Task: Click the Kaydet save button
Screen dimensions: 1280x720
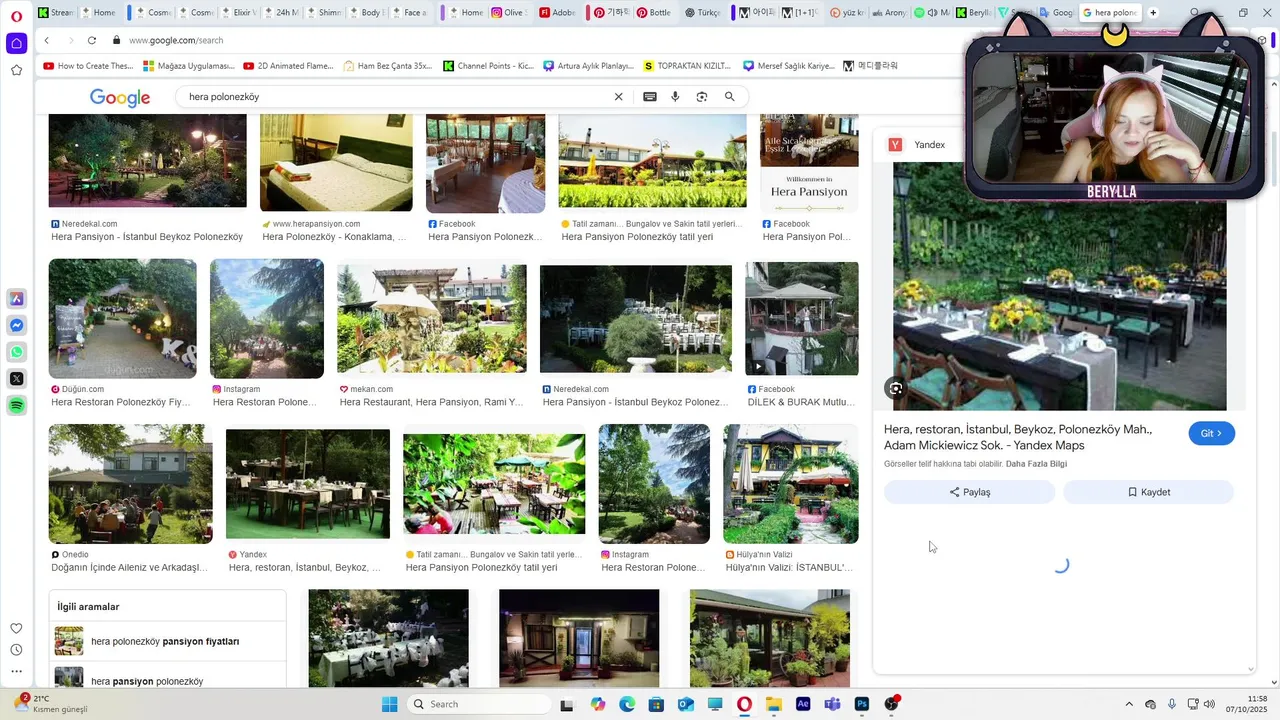Action: pos(1148,492)
